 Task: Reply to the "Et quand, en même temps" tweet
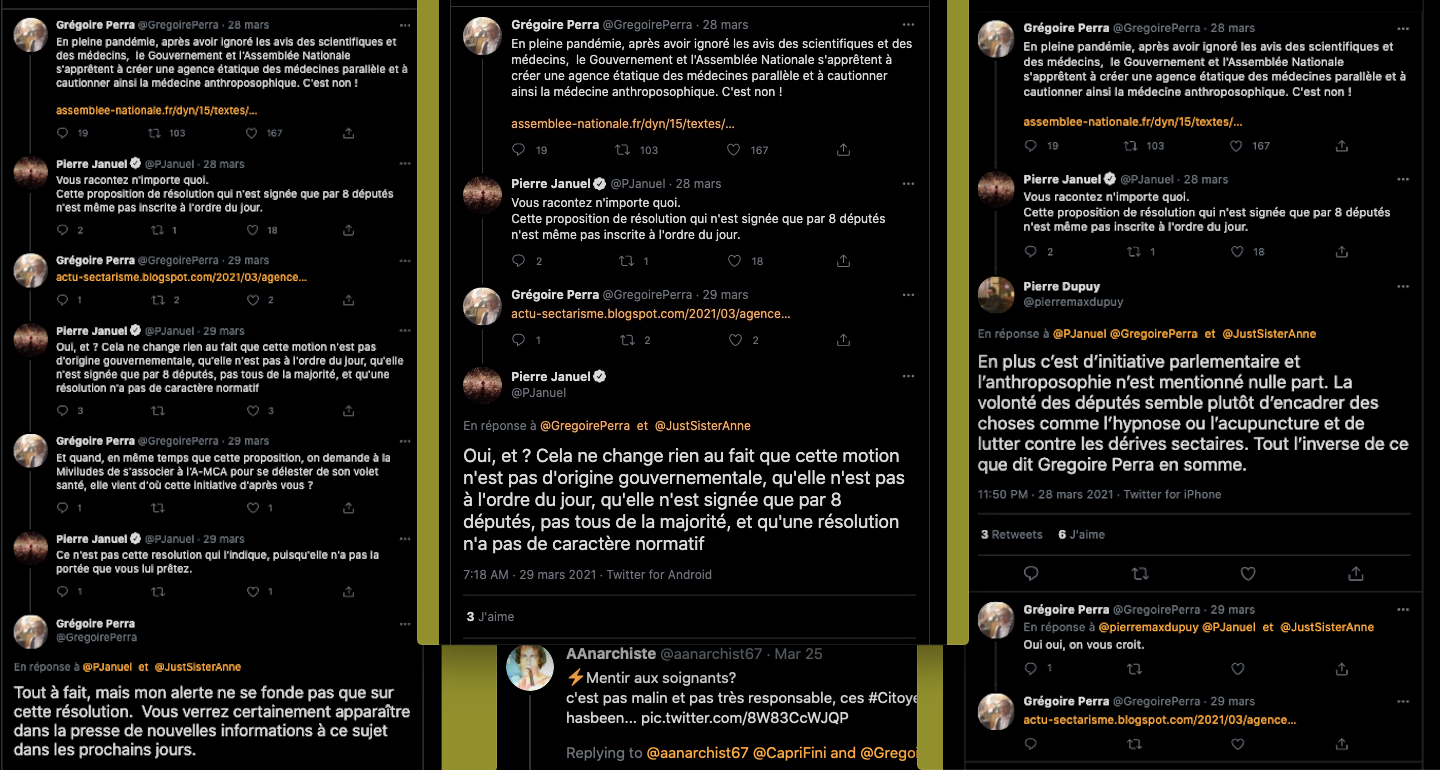coord(62,508)
